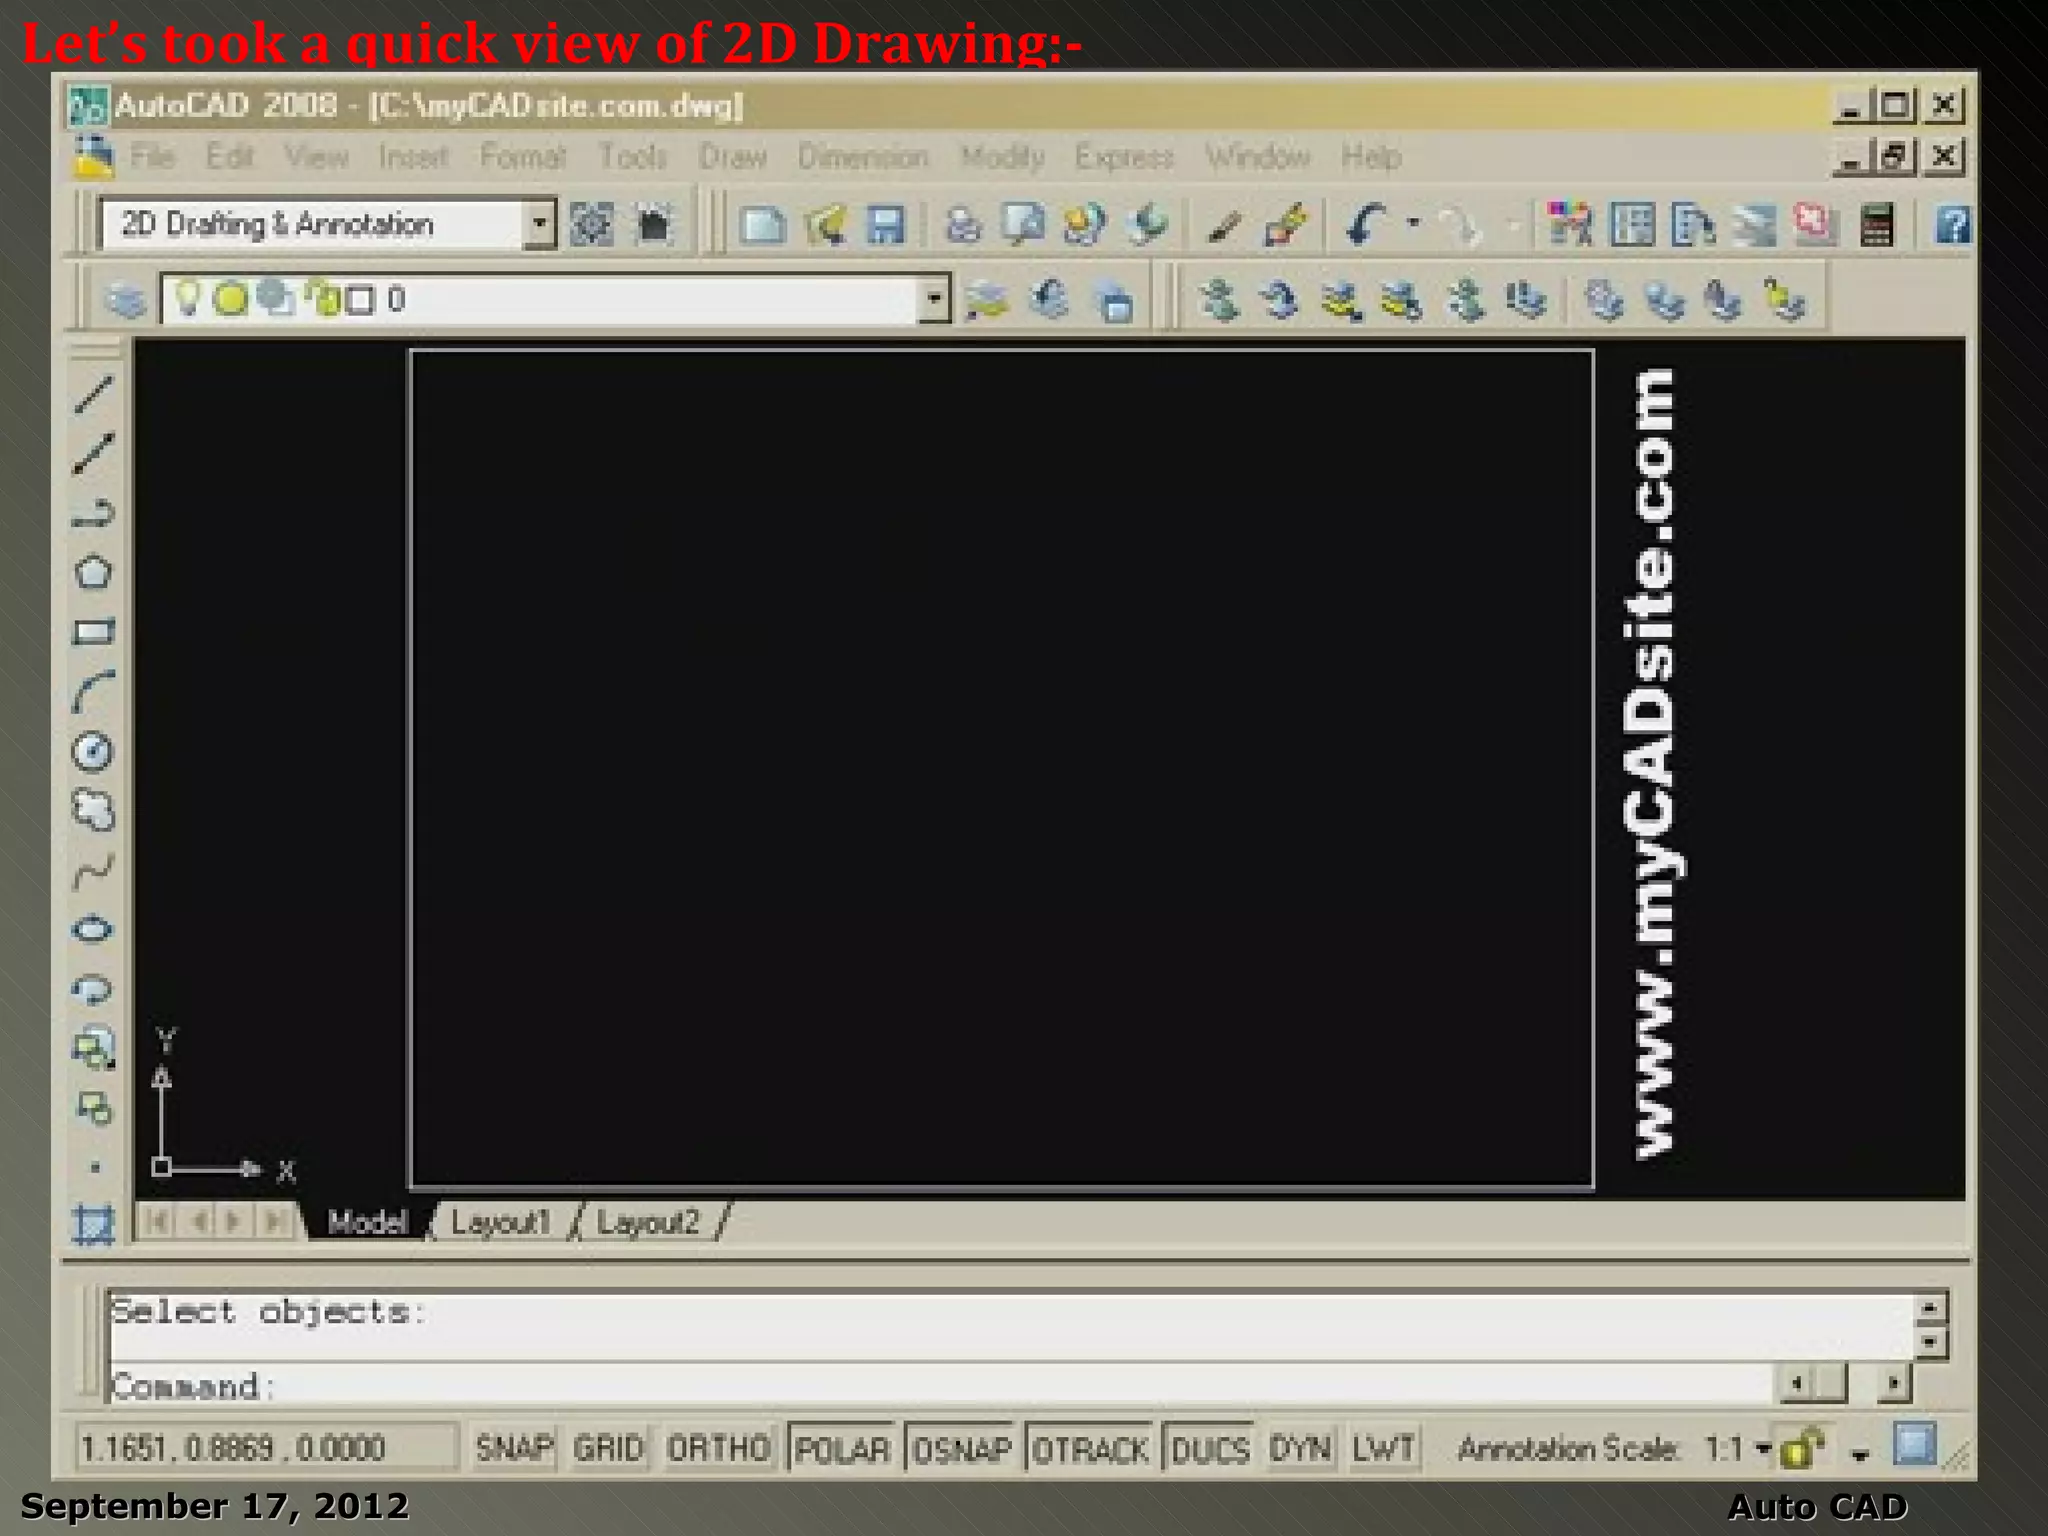Select the Construction Line tool

click(94, 453)
